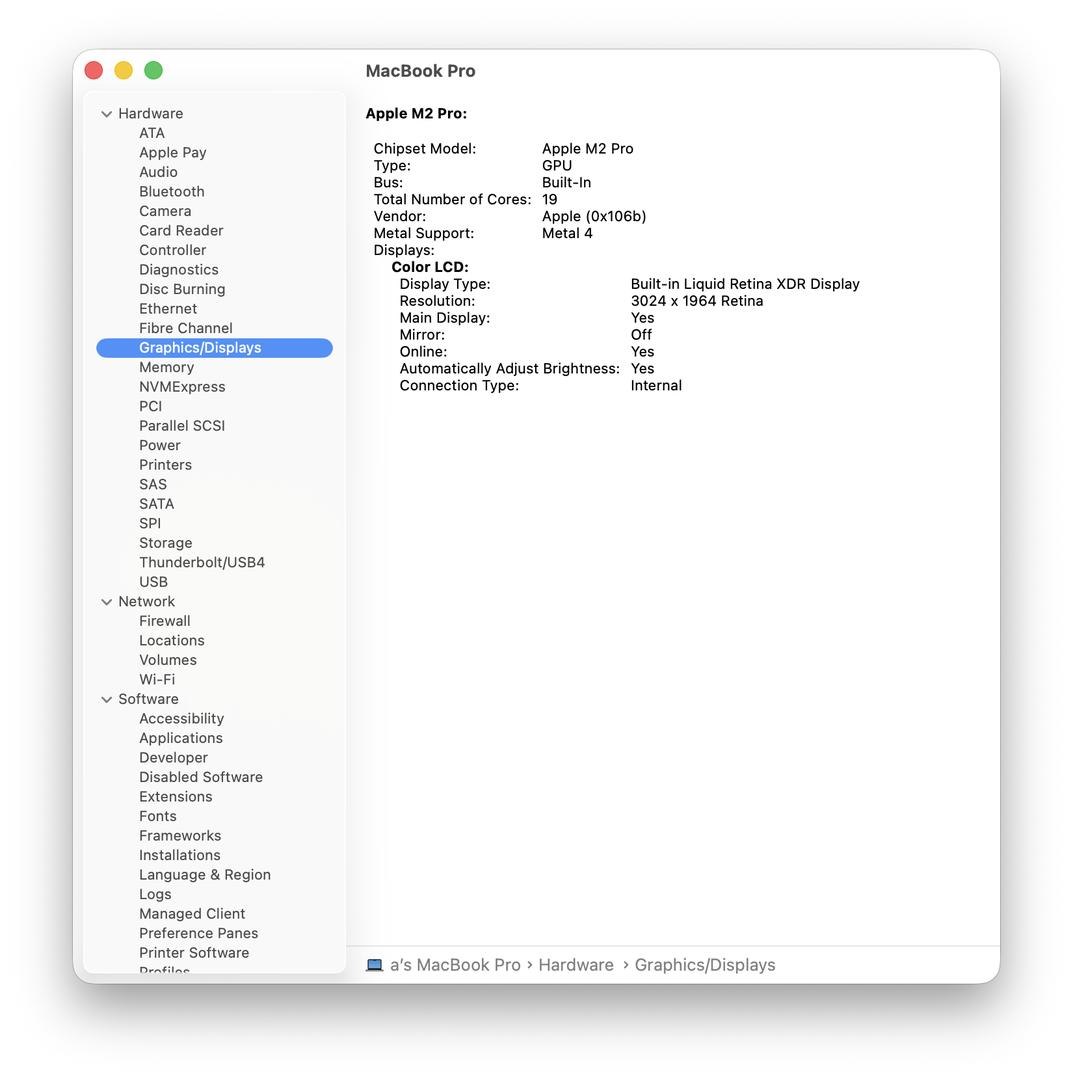Collapse the Network section chevron
This screenshot has height=1080, width=1073.
coord(106,602)
